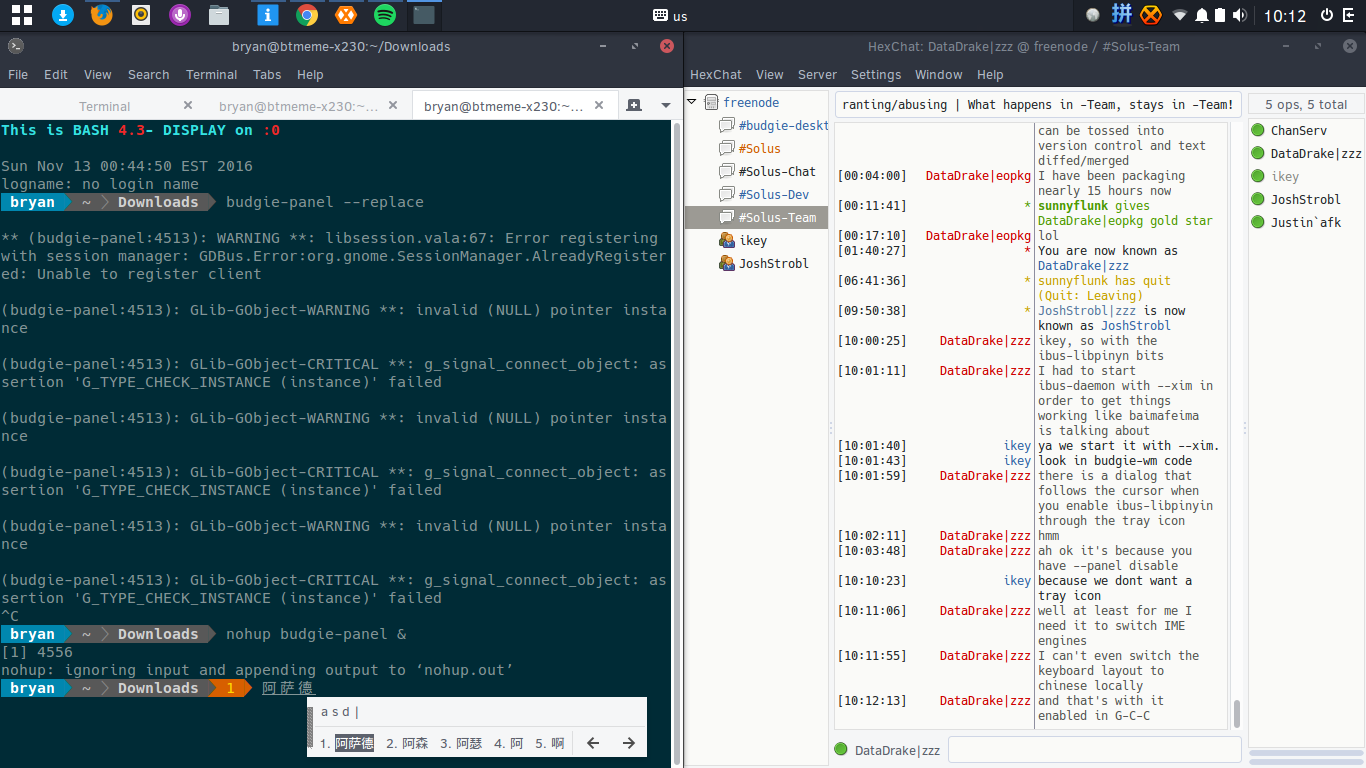Screen dimensions: 1366x768
Task: Open the volume indicator in system tray
Action: (x=1240, y=15)
